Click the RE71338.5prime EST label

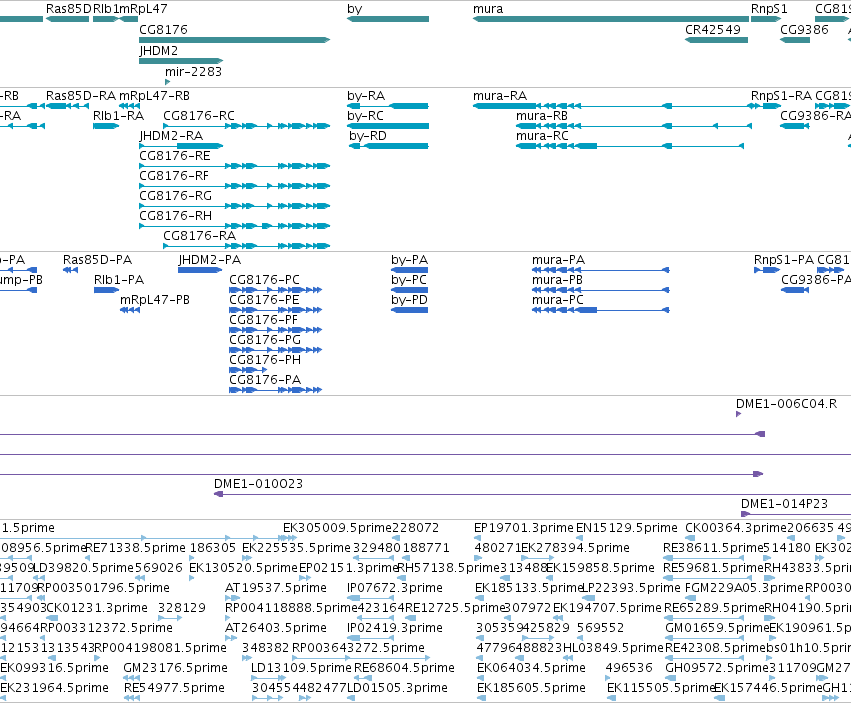(136, 548)
